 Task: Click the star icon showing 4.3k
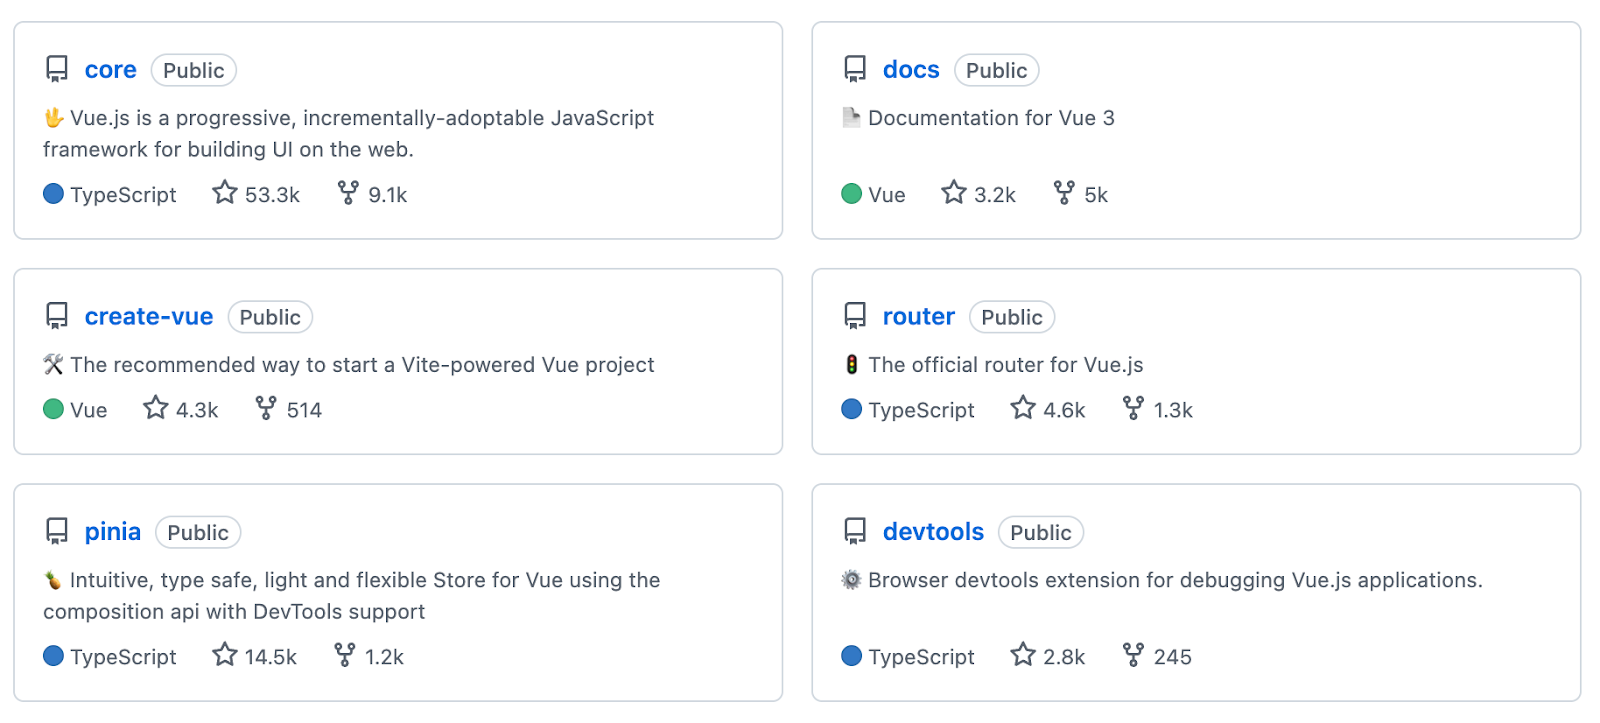tap(156, 407)
